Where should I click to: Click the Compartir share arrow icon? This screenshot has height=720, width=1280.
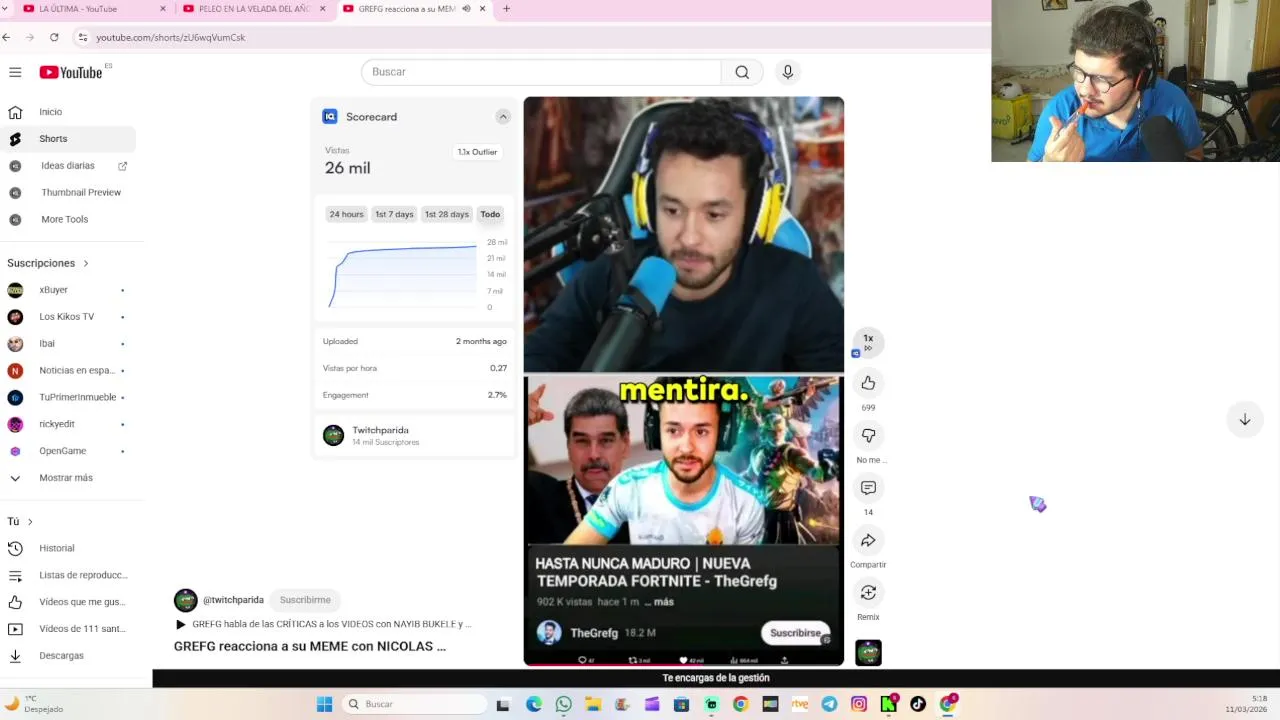point(868,540)
